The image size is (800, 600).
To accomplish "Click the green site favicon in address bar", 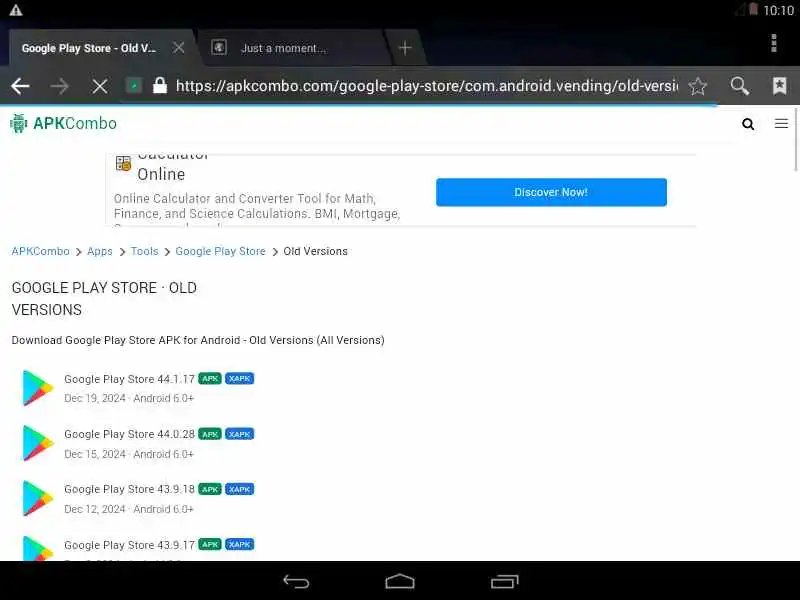I will 134,86.
